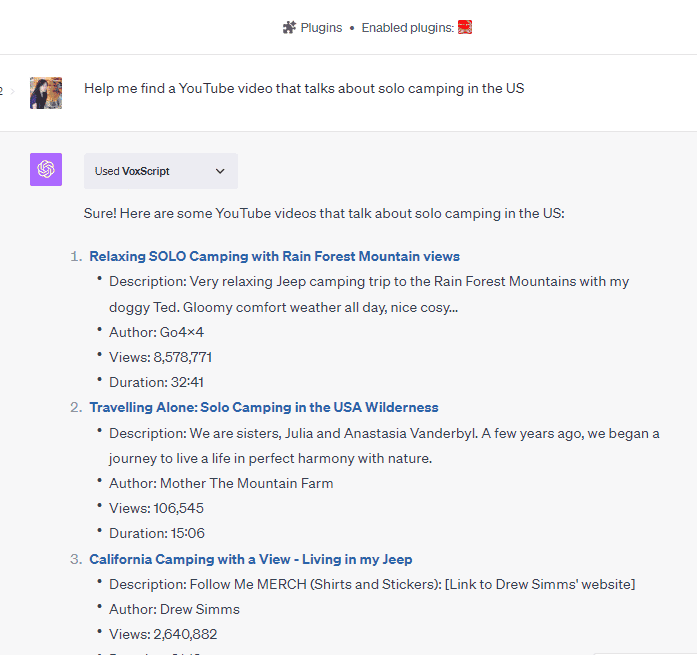Screen dimensions: 697x655
Task: Open Relaxing SOLO Camping video link
Action: (274, 256)
